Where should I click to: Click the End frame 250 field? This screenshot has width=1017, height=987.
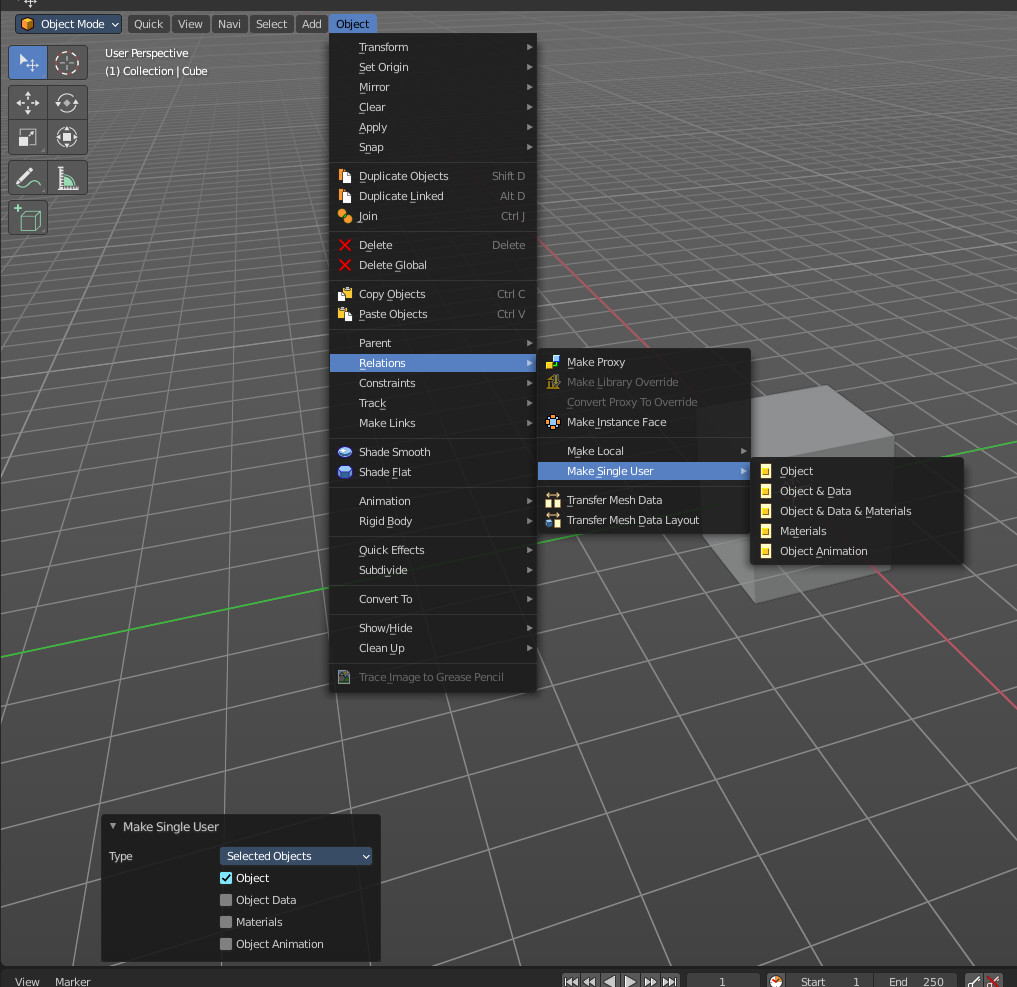(x=915, y=981)
